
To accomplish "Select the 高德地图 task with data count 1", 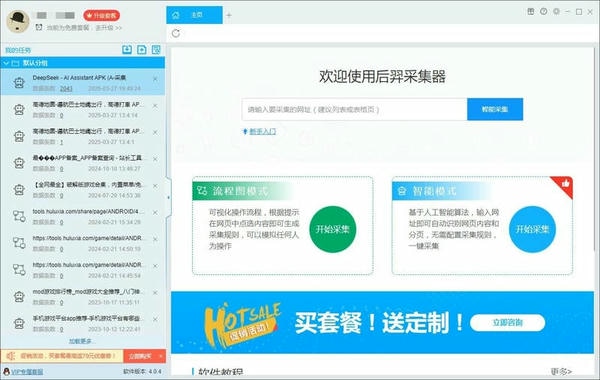I will click(x=83, y=136).
